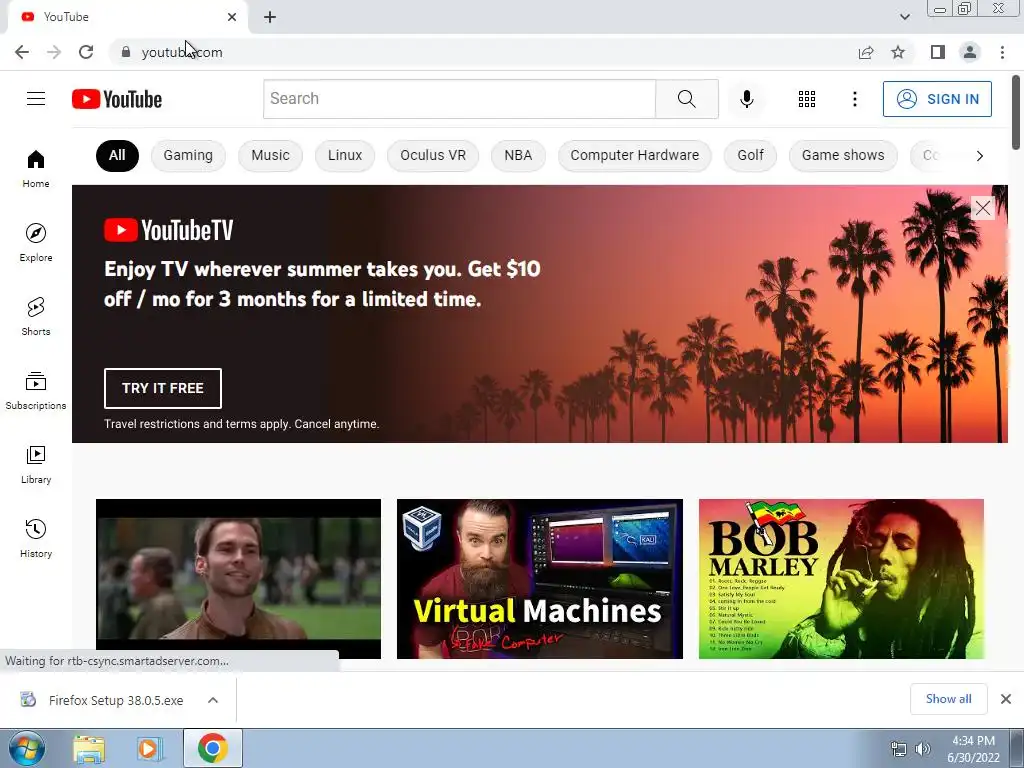The image size is (1024, 768).
Task: Open Explore in the sidebar
Action: click(x=36, y=243)
